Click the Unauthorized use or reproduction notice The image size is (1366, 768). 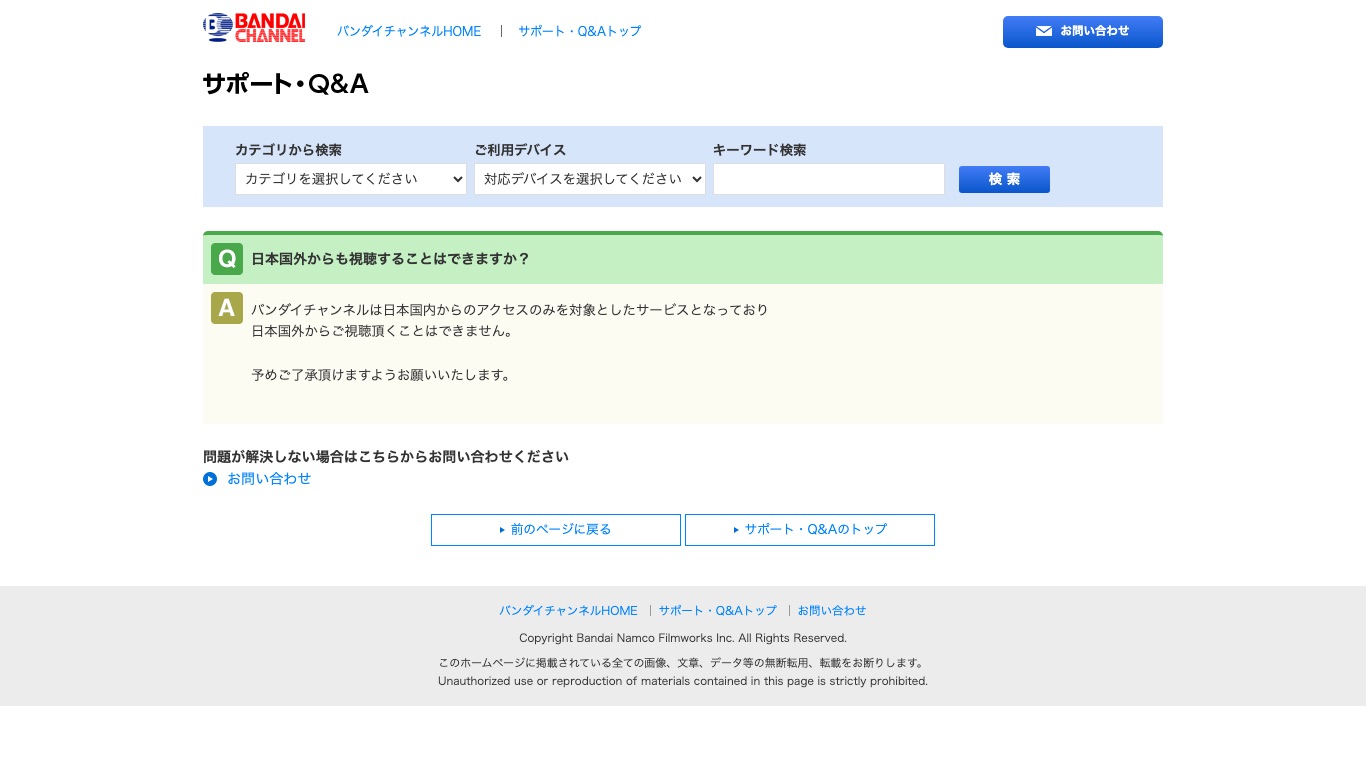point(683,681)
